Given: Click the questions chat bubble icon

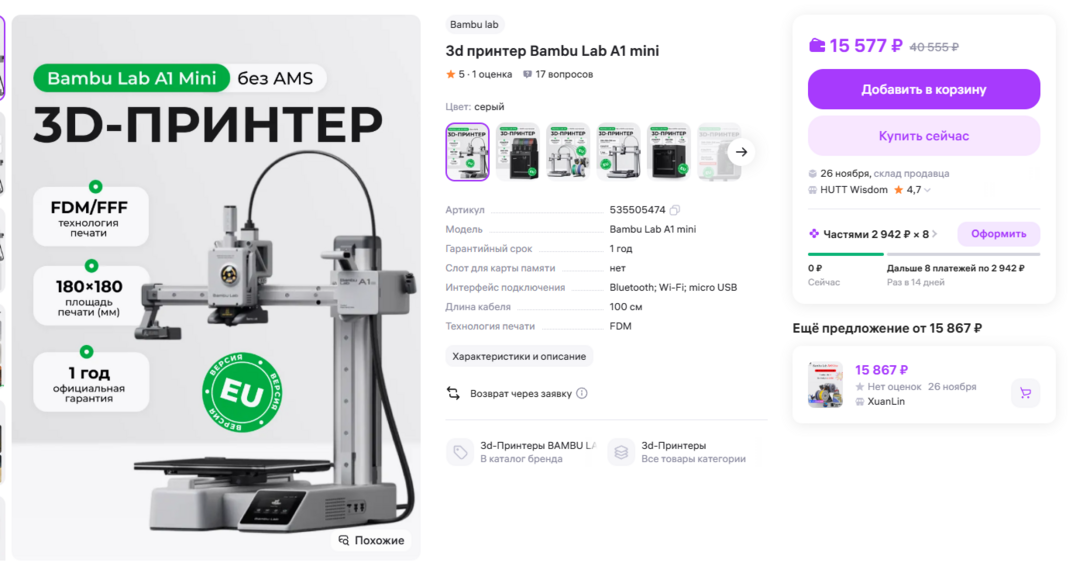Looking at the screenshot, I should pyautogui.click(x=528, y=74).
